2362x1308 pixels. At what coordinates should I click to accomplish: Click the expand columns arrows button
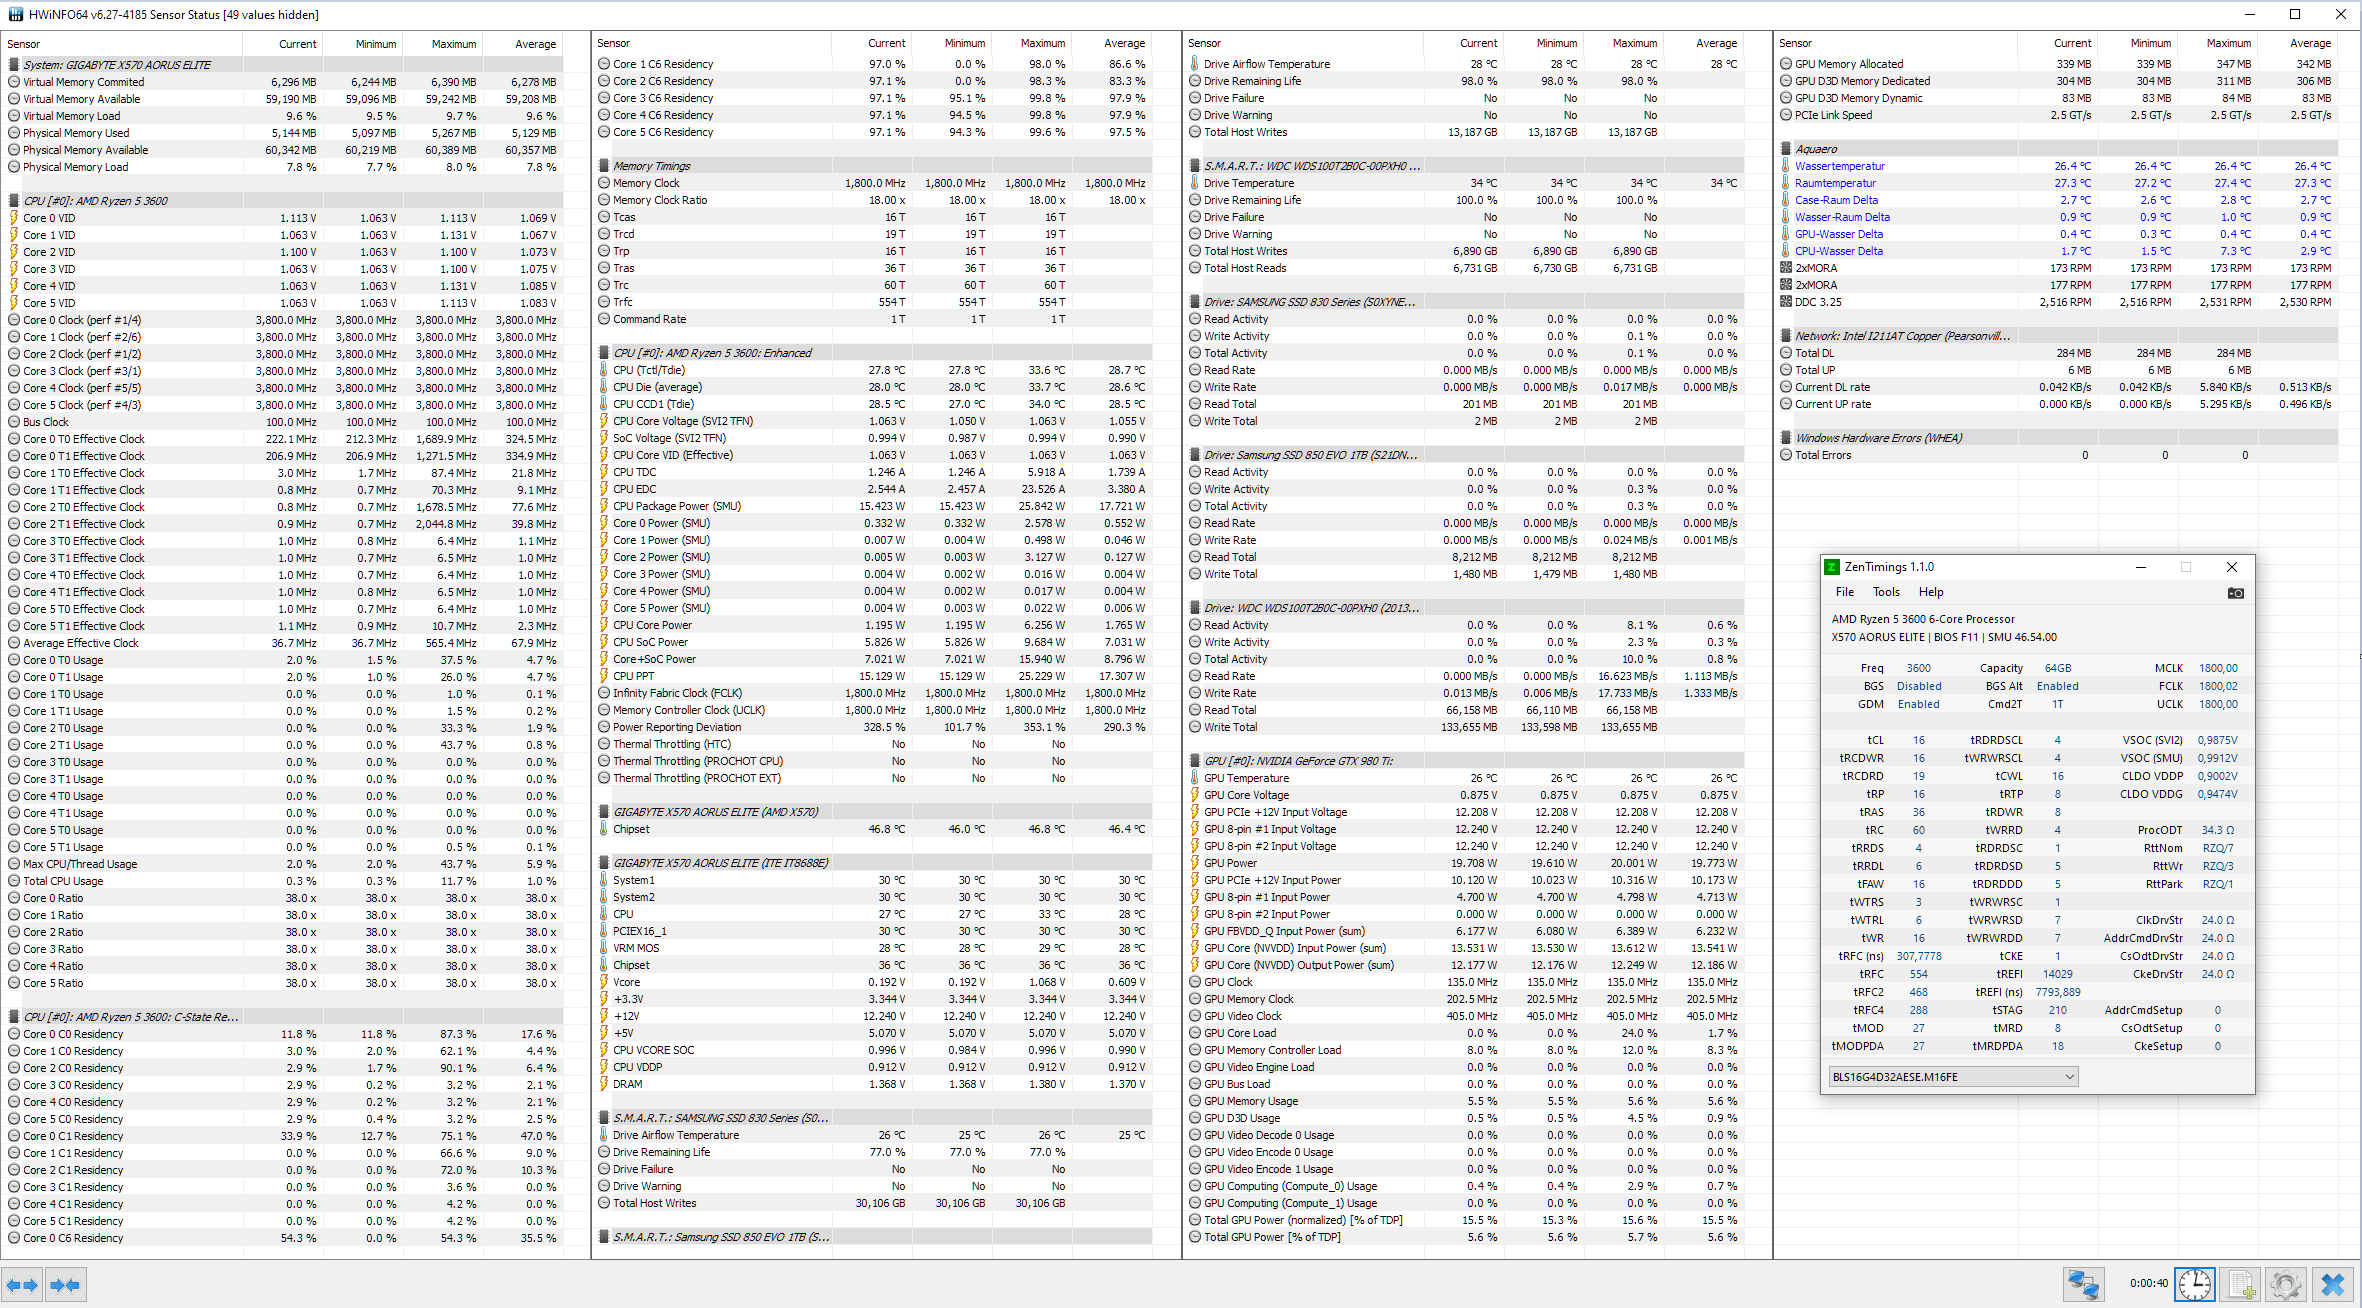(x=22, y=1285)
